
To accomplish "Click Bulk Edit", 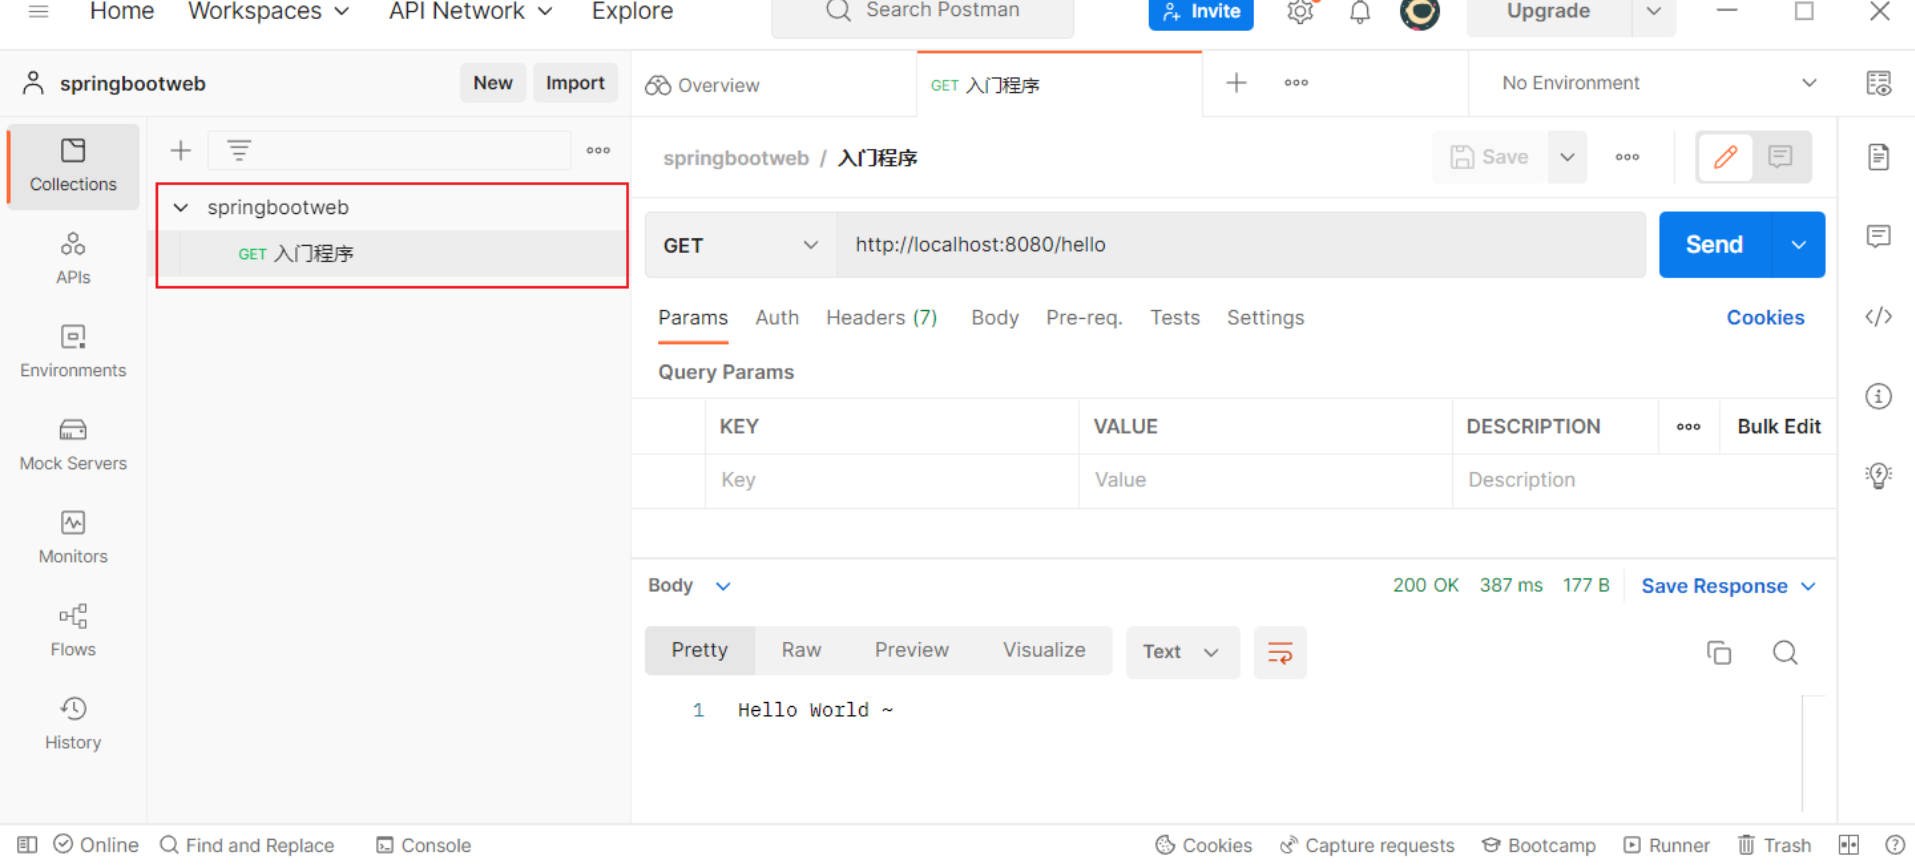I will click(1778, 427).
